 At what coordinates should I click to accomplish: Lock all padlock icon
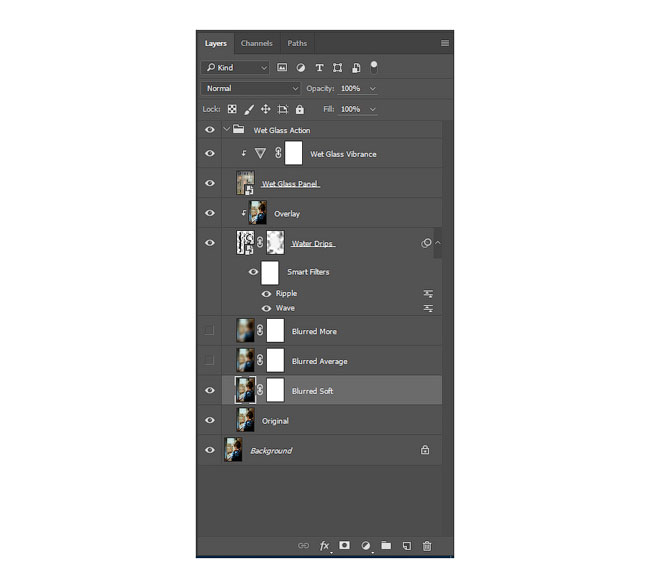pos(299,109)
